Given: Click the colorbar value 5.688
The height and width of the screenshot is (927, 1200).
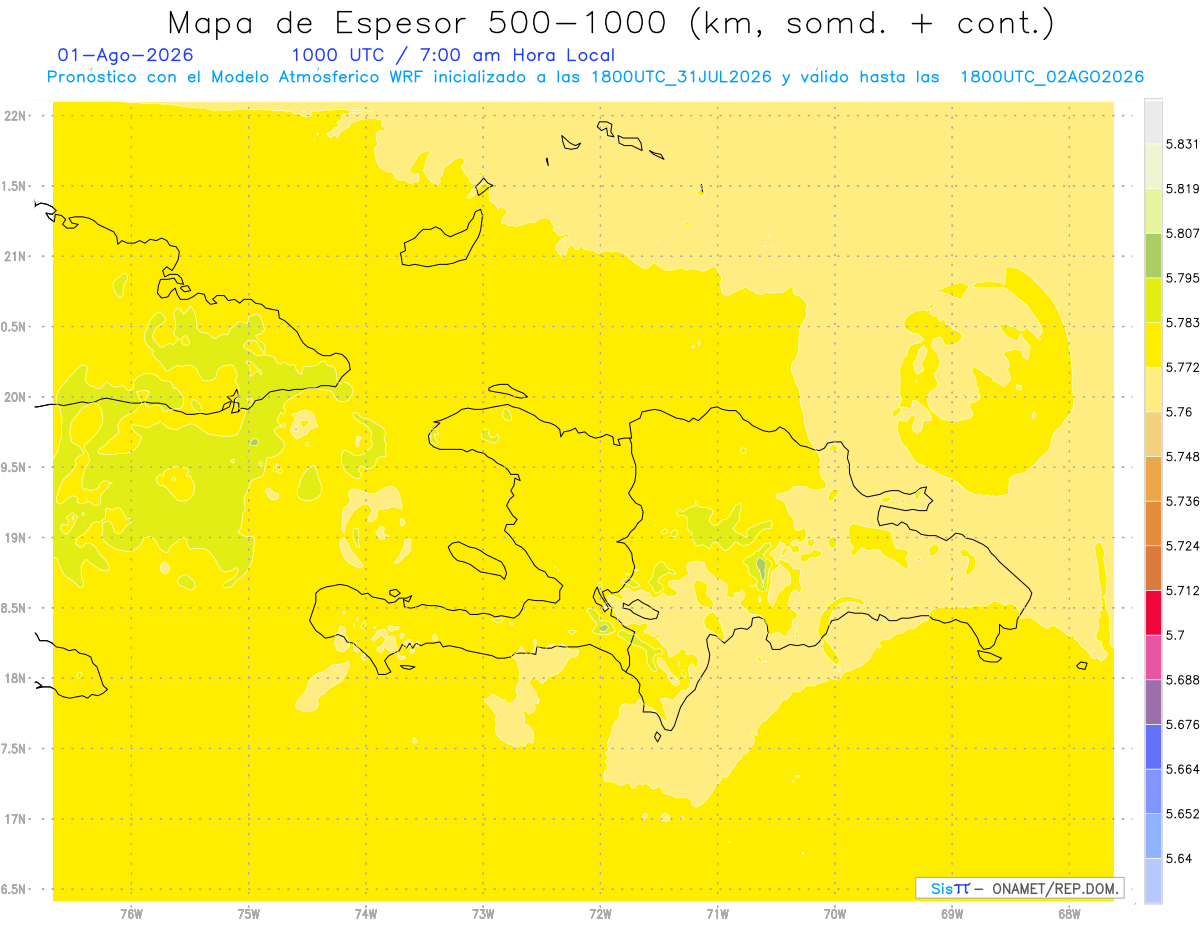Looking at the screenshot, I should 1183,680.
